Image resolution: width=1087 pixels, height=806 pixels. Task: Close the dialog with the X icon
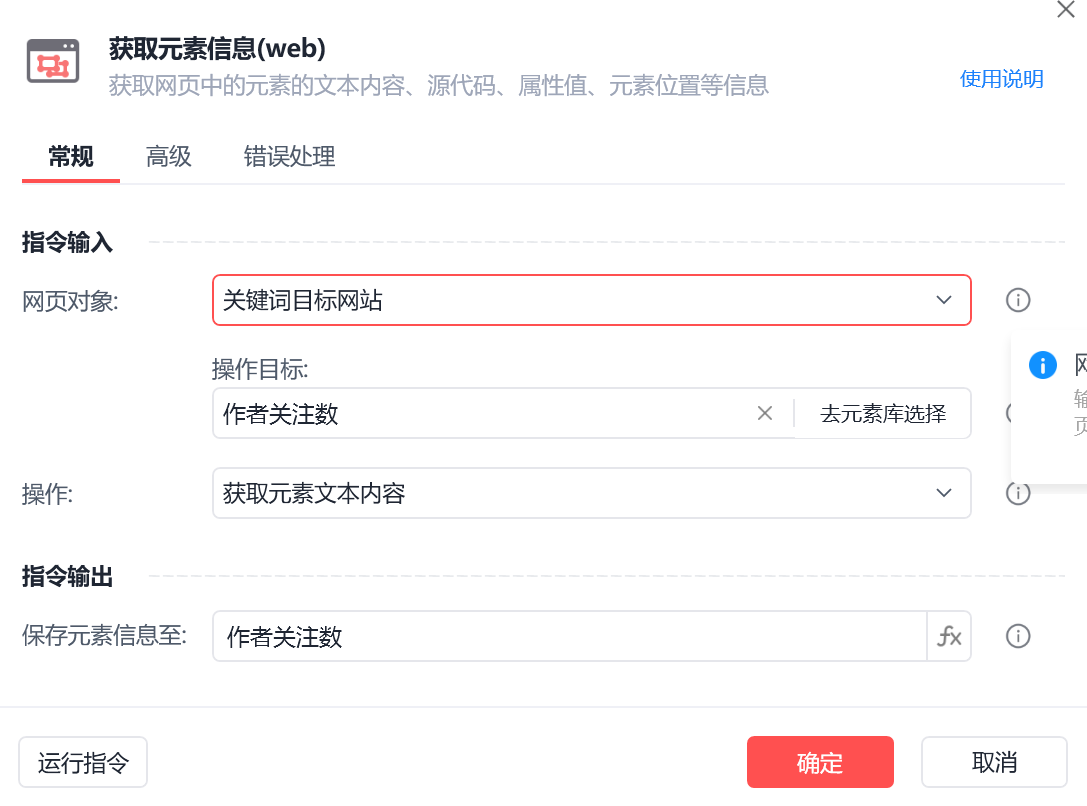click(x=1066, y=9)
